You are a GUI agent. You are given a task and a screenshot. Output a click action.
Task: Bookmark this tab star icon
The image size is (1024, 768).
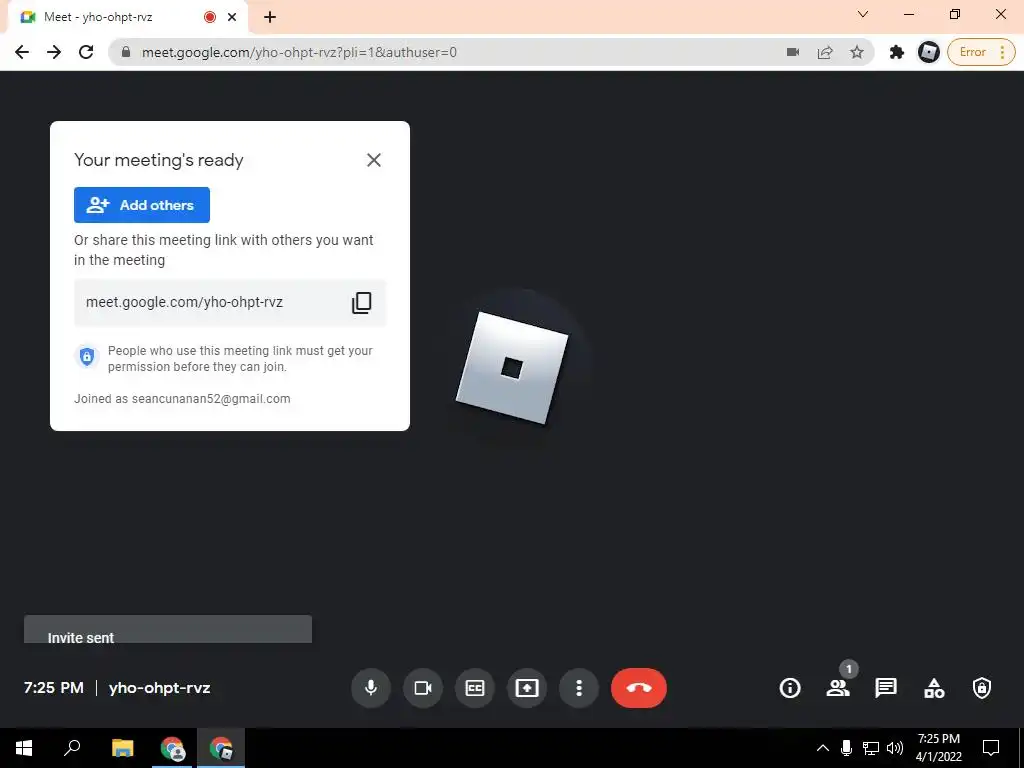coord(857,52)
